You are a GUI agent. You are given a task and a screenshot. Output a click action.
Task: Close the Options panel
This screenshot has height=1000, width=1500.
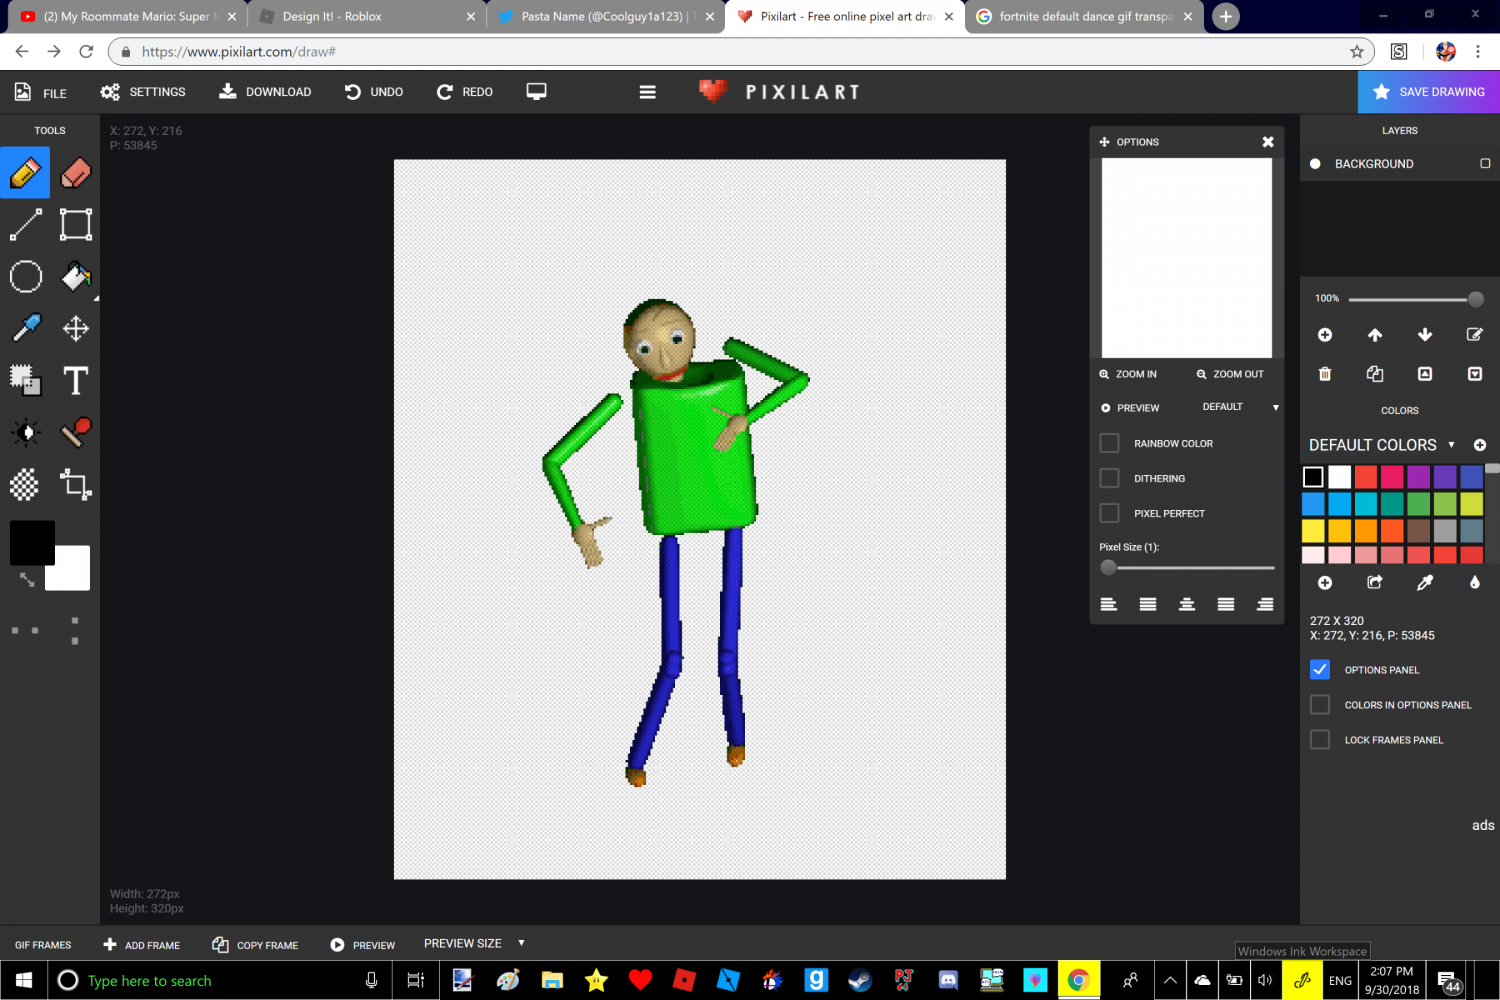[x=1268, y=142]
